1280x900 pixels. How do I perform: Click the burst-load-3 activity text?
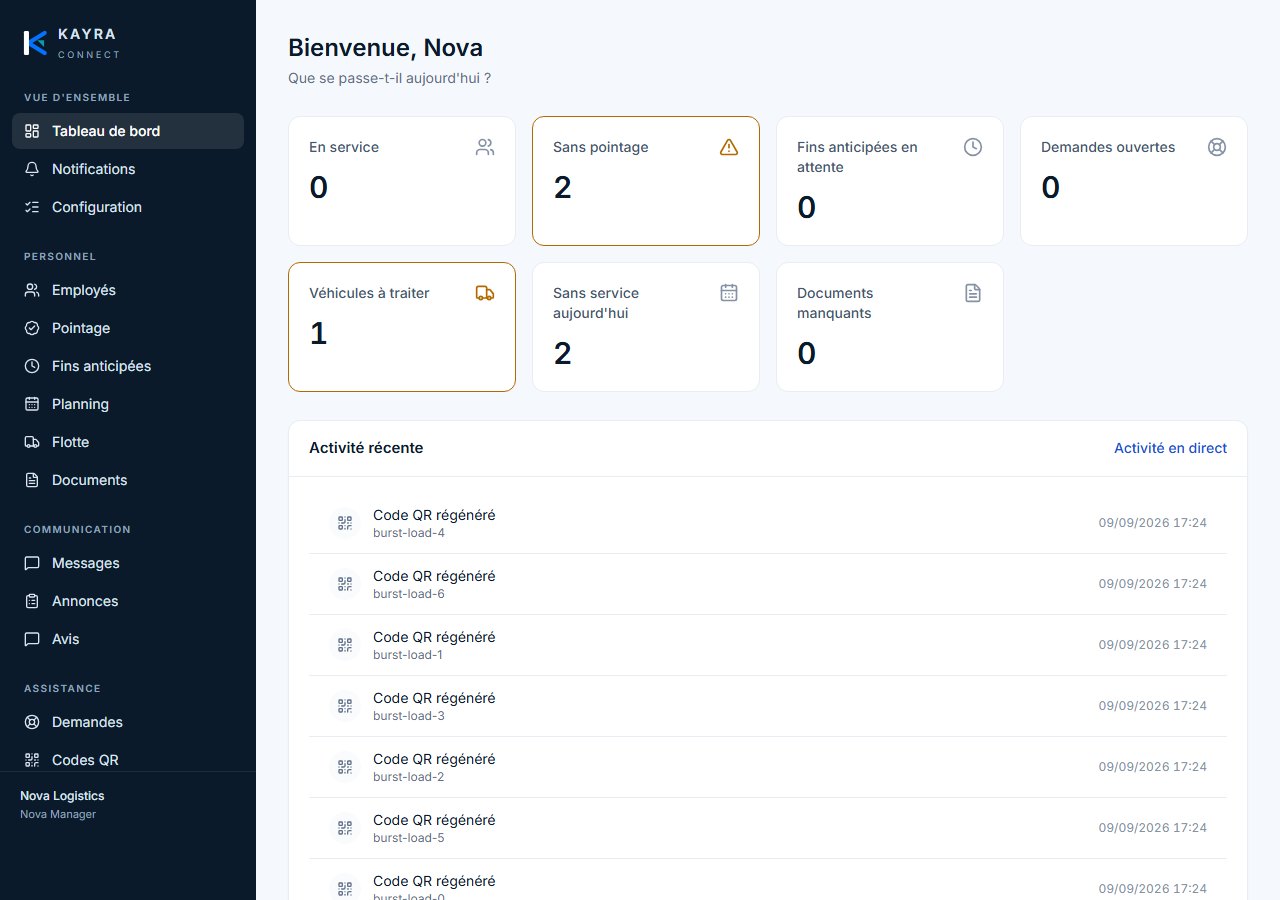point(409,716)
